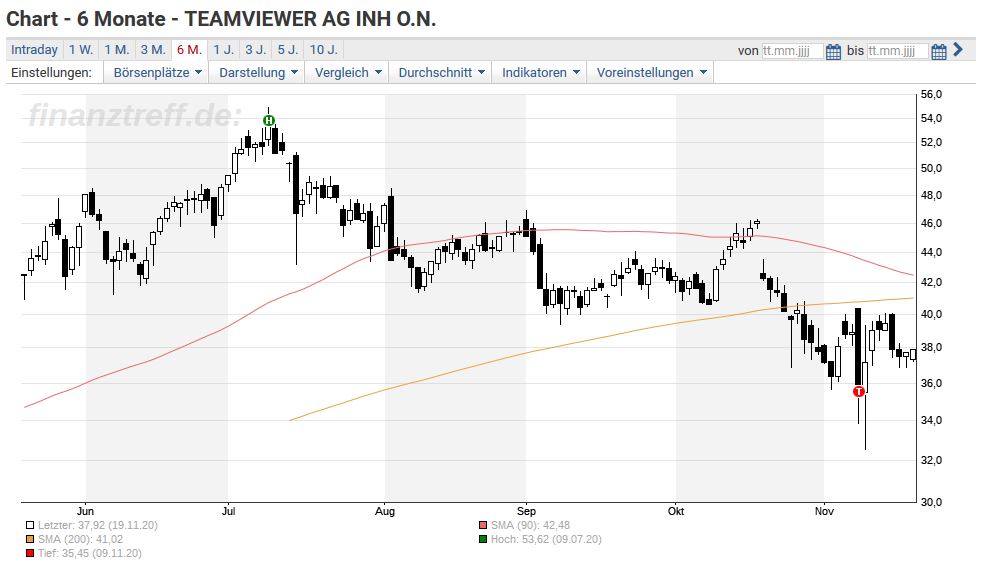Click the 'Aug' x-axis month label

coord(385,511)
